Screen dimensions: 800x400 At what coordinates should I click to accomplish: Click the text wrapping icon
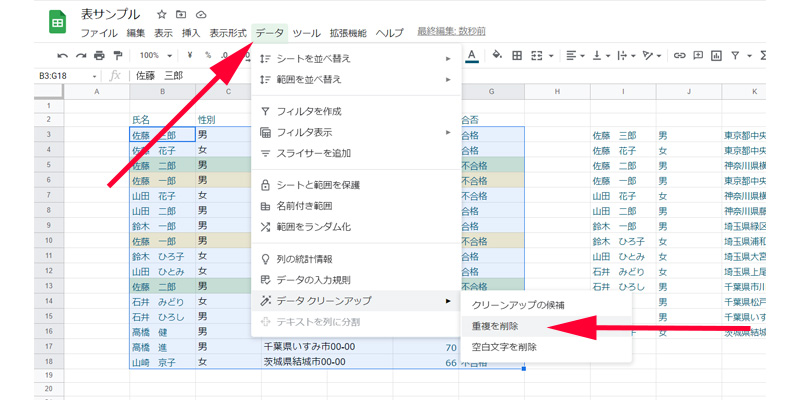[x=622, y=55]
